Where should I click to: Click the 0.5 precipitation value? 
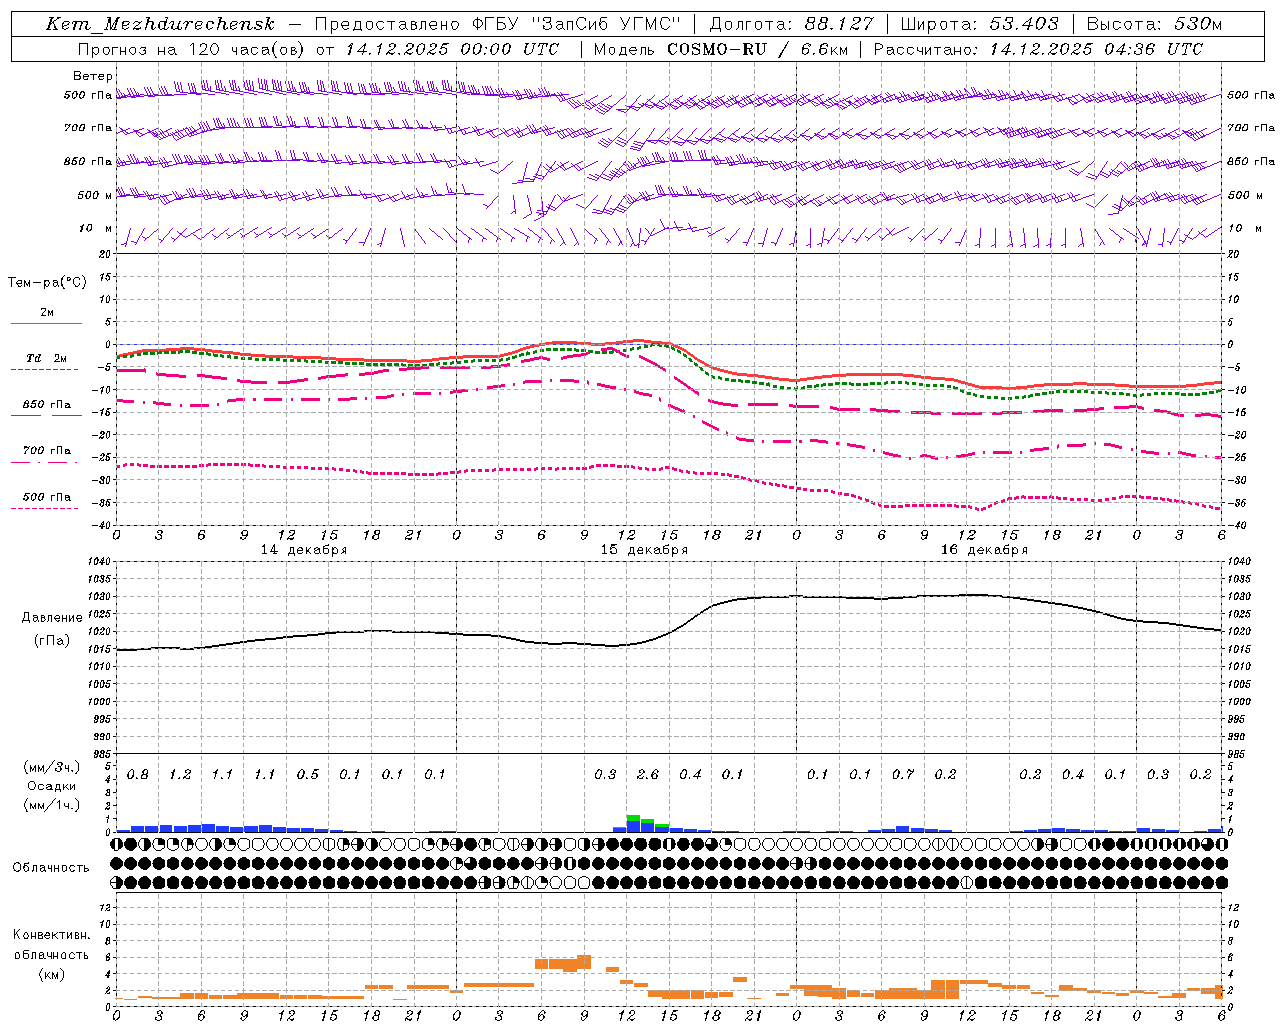(x=308, y=775)
